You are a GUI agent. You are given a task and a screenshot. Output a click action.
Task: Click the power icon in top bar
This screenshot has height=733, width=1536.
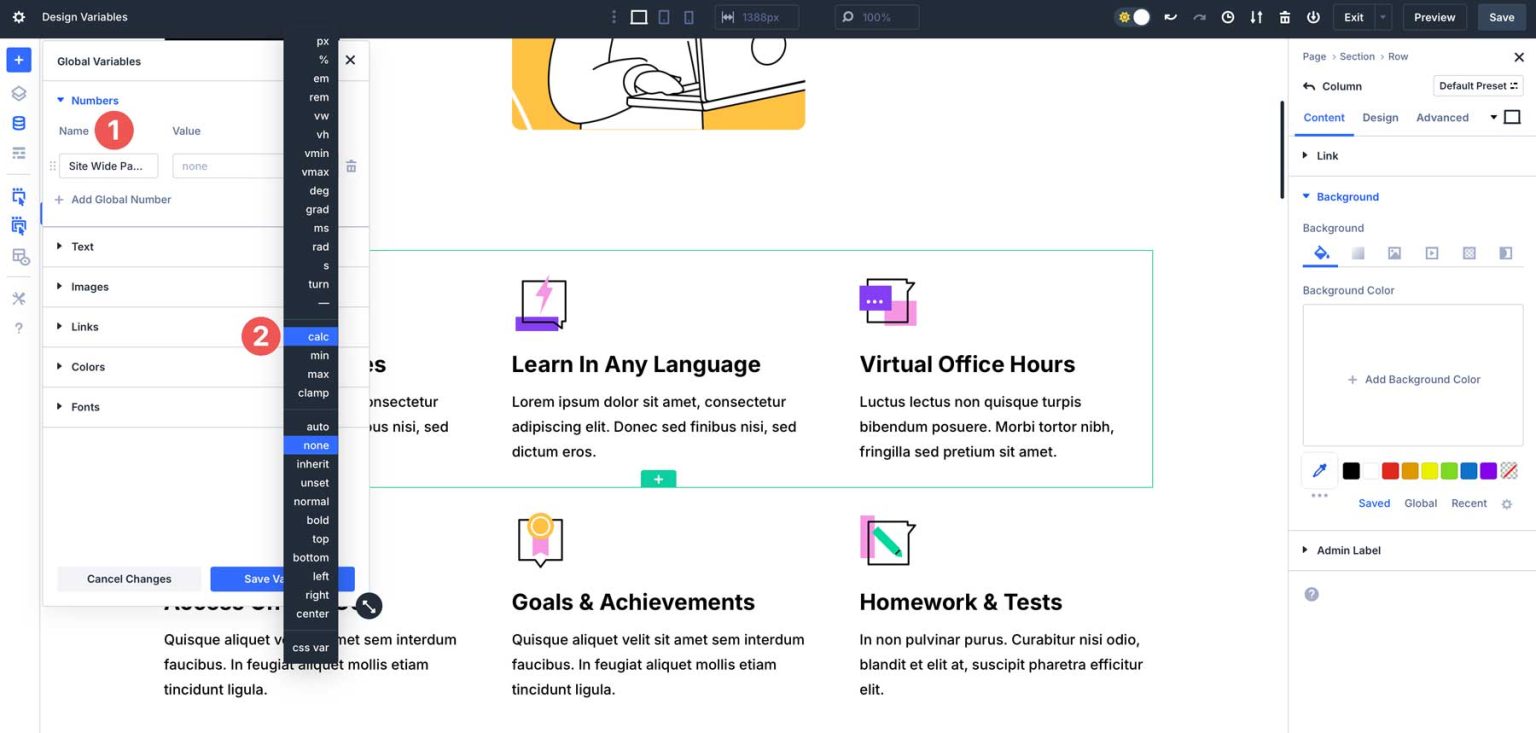tap(1313, 17)
